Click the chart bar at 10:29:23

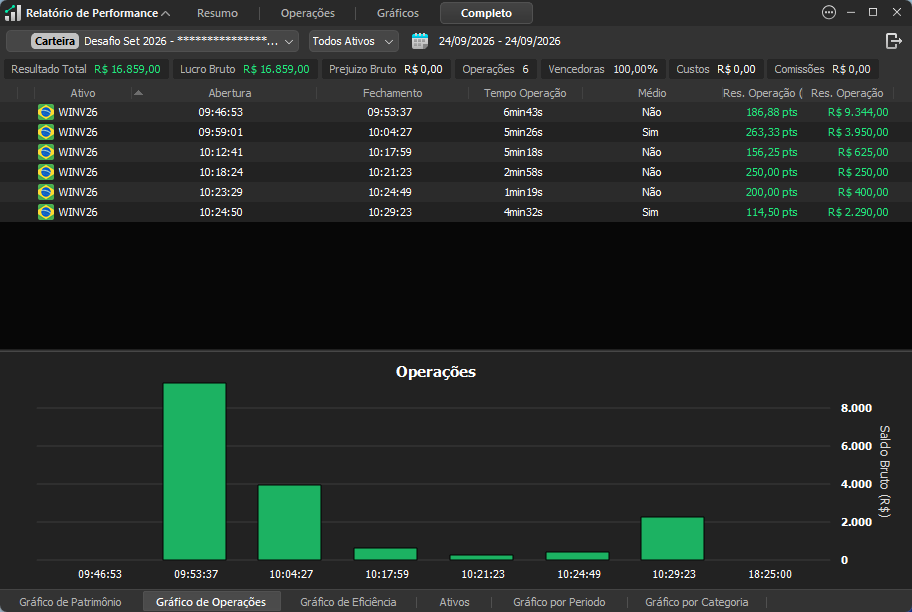(672, 538)
